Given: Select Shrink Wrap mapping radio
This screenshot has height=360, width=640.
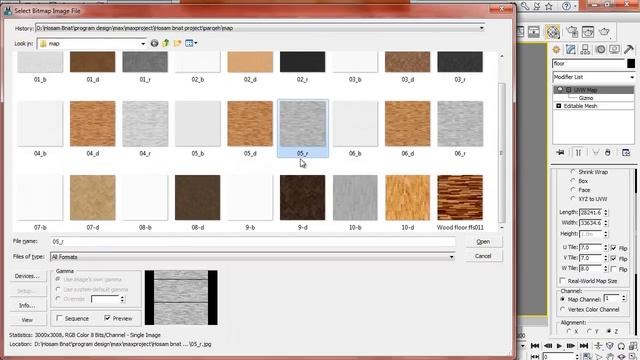Looking at the screenshot, I should point(573,172).
